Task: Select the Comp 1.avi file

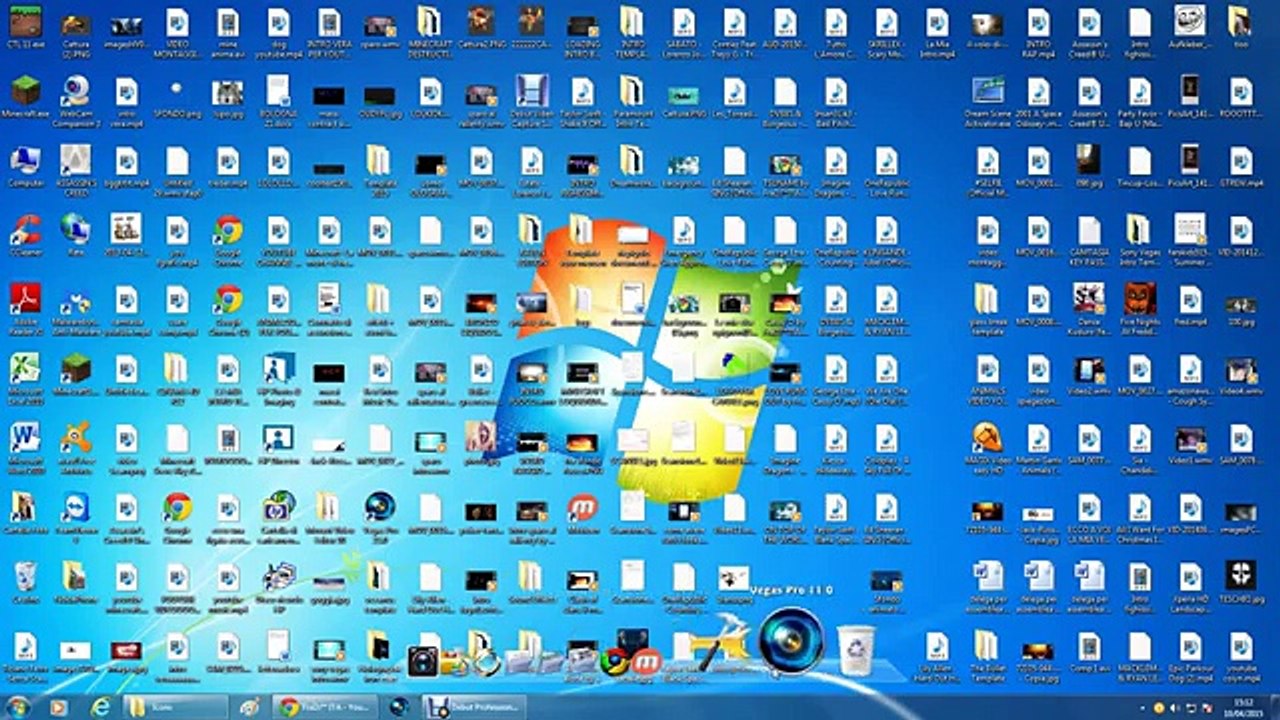Action: click(1089, 652)
